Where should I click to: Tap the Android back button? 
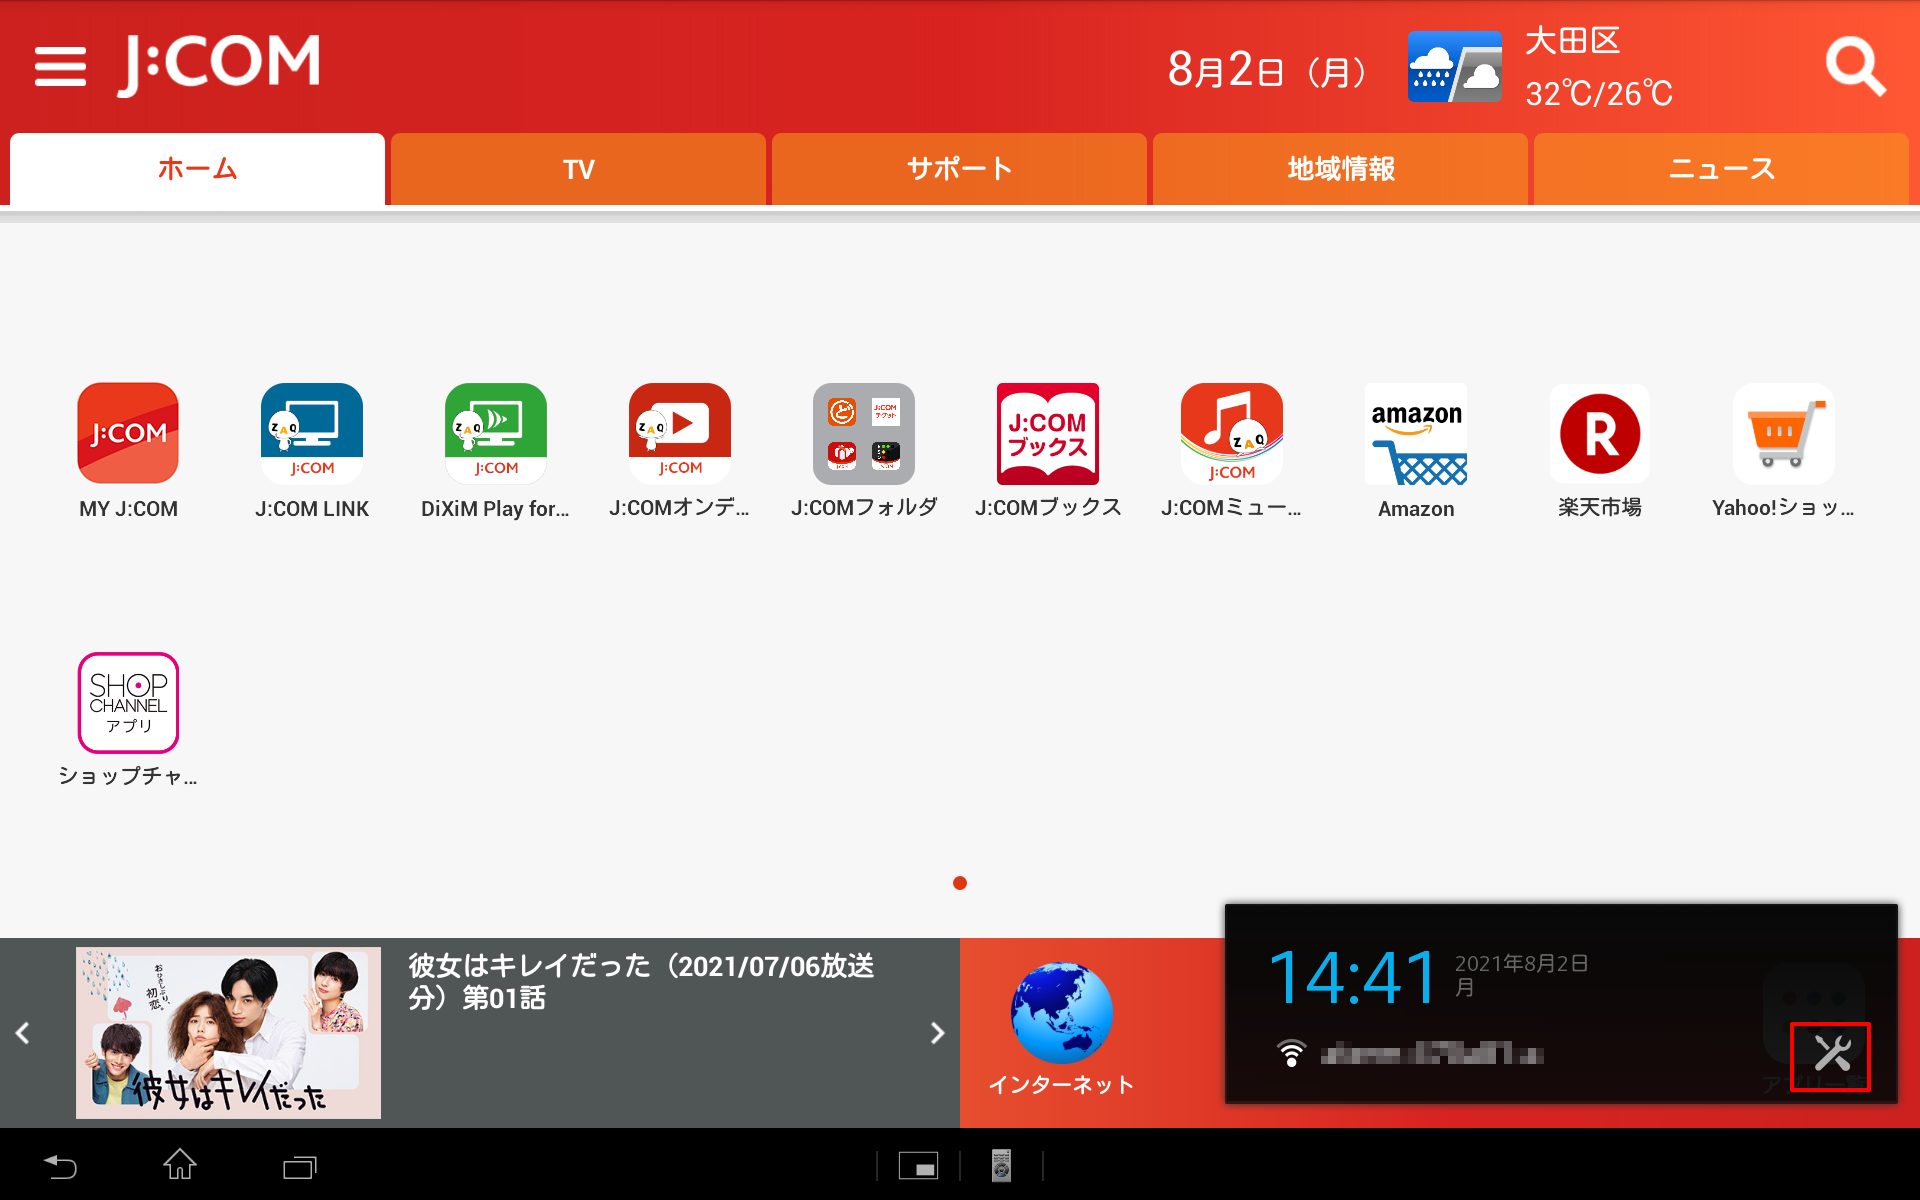60,1165
